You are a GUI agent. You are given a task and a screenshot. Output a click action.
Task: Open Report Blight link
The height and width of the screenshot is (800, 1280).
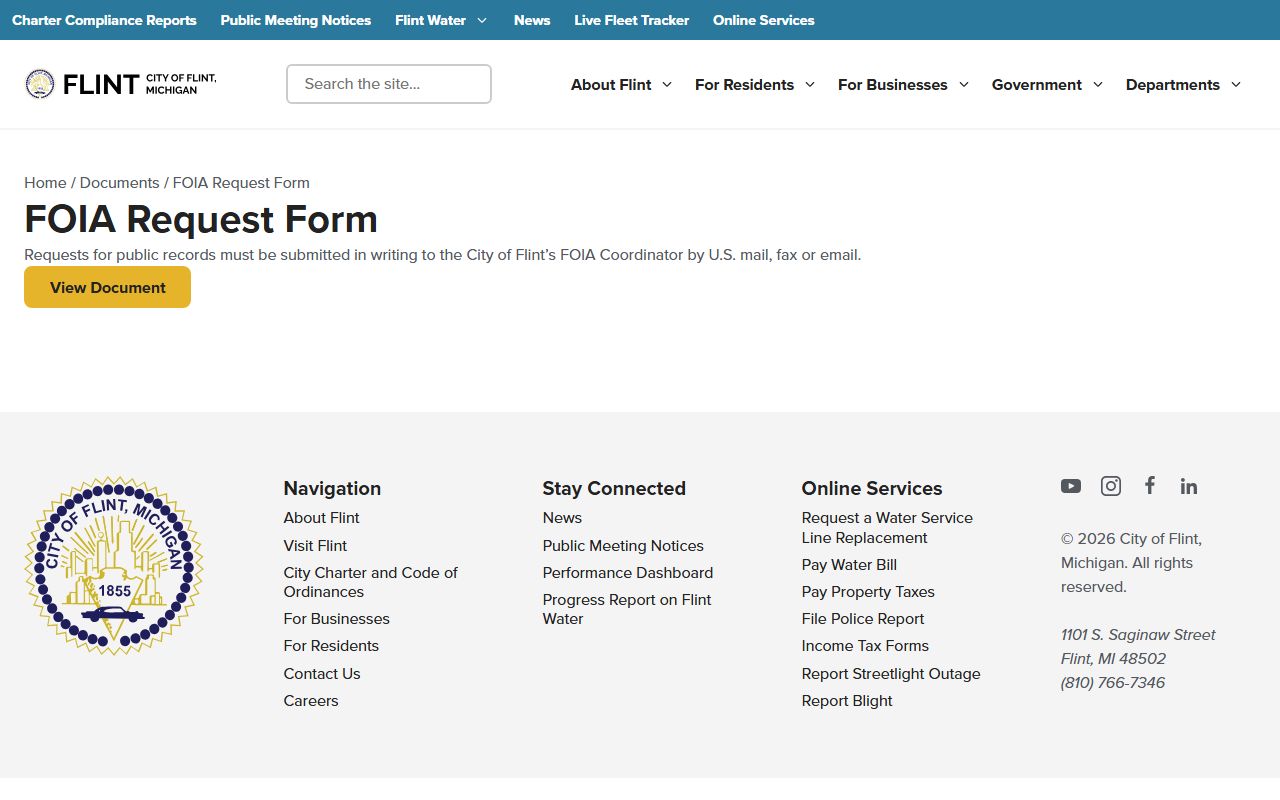pos(847,701)
